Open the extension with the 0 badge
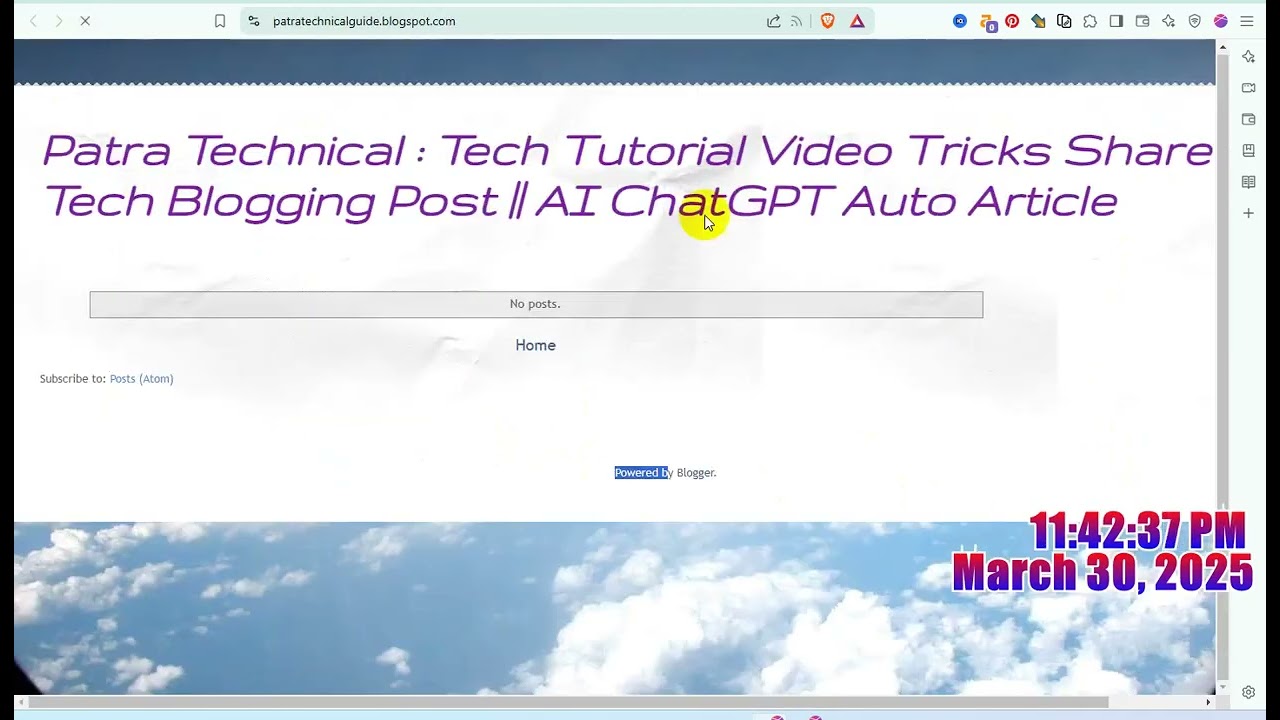Screen dimensions: 1280x720 (x=987, y=22)
